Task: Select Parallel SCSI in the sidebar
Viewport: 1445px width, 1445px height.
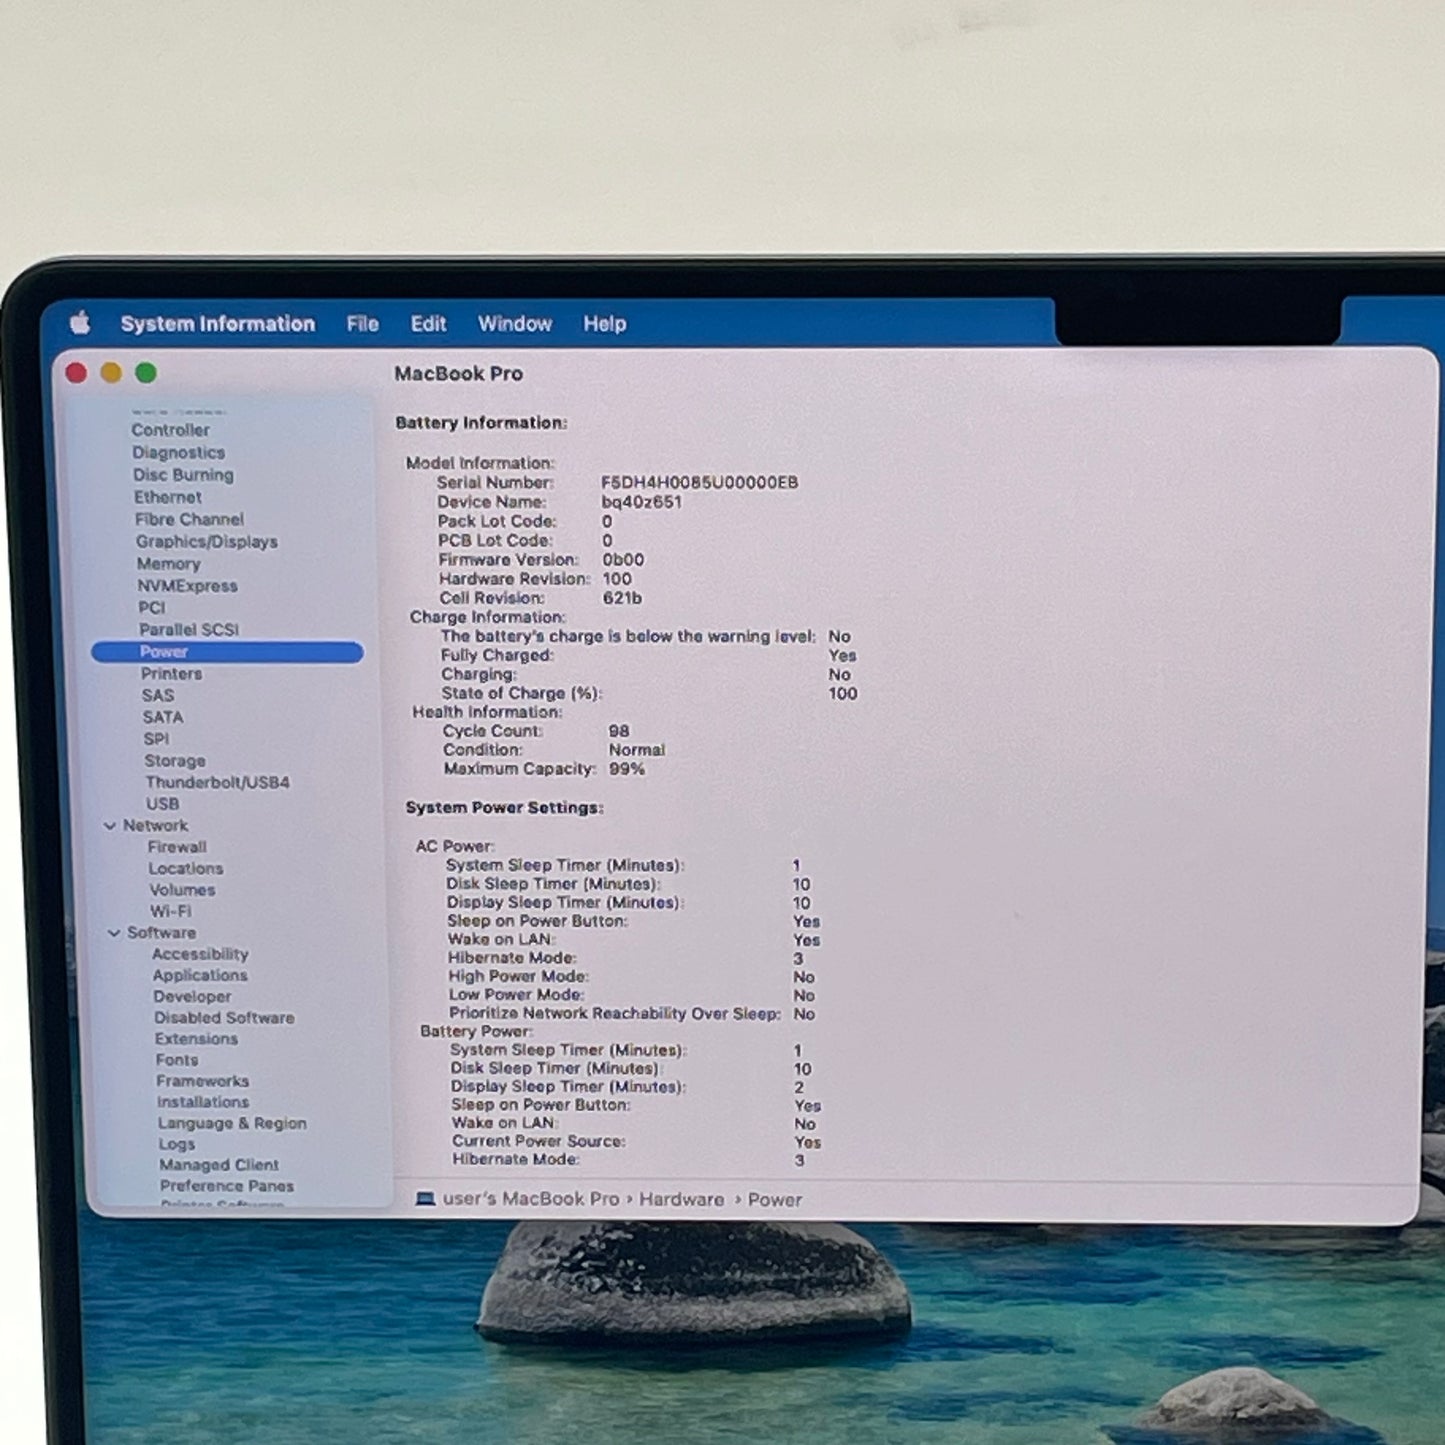Action: click(x=189, y=630)
